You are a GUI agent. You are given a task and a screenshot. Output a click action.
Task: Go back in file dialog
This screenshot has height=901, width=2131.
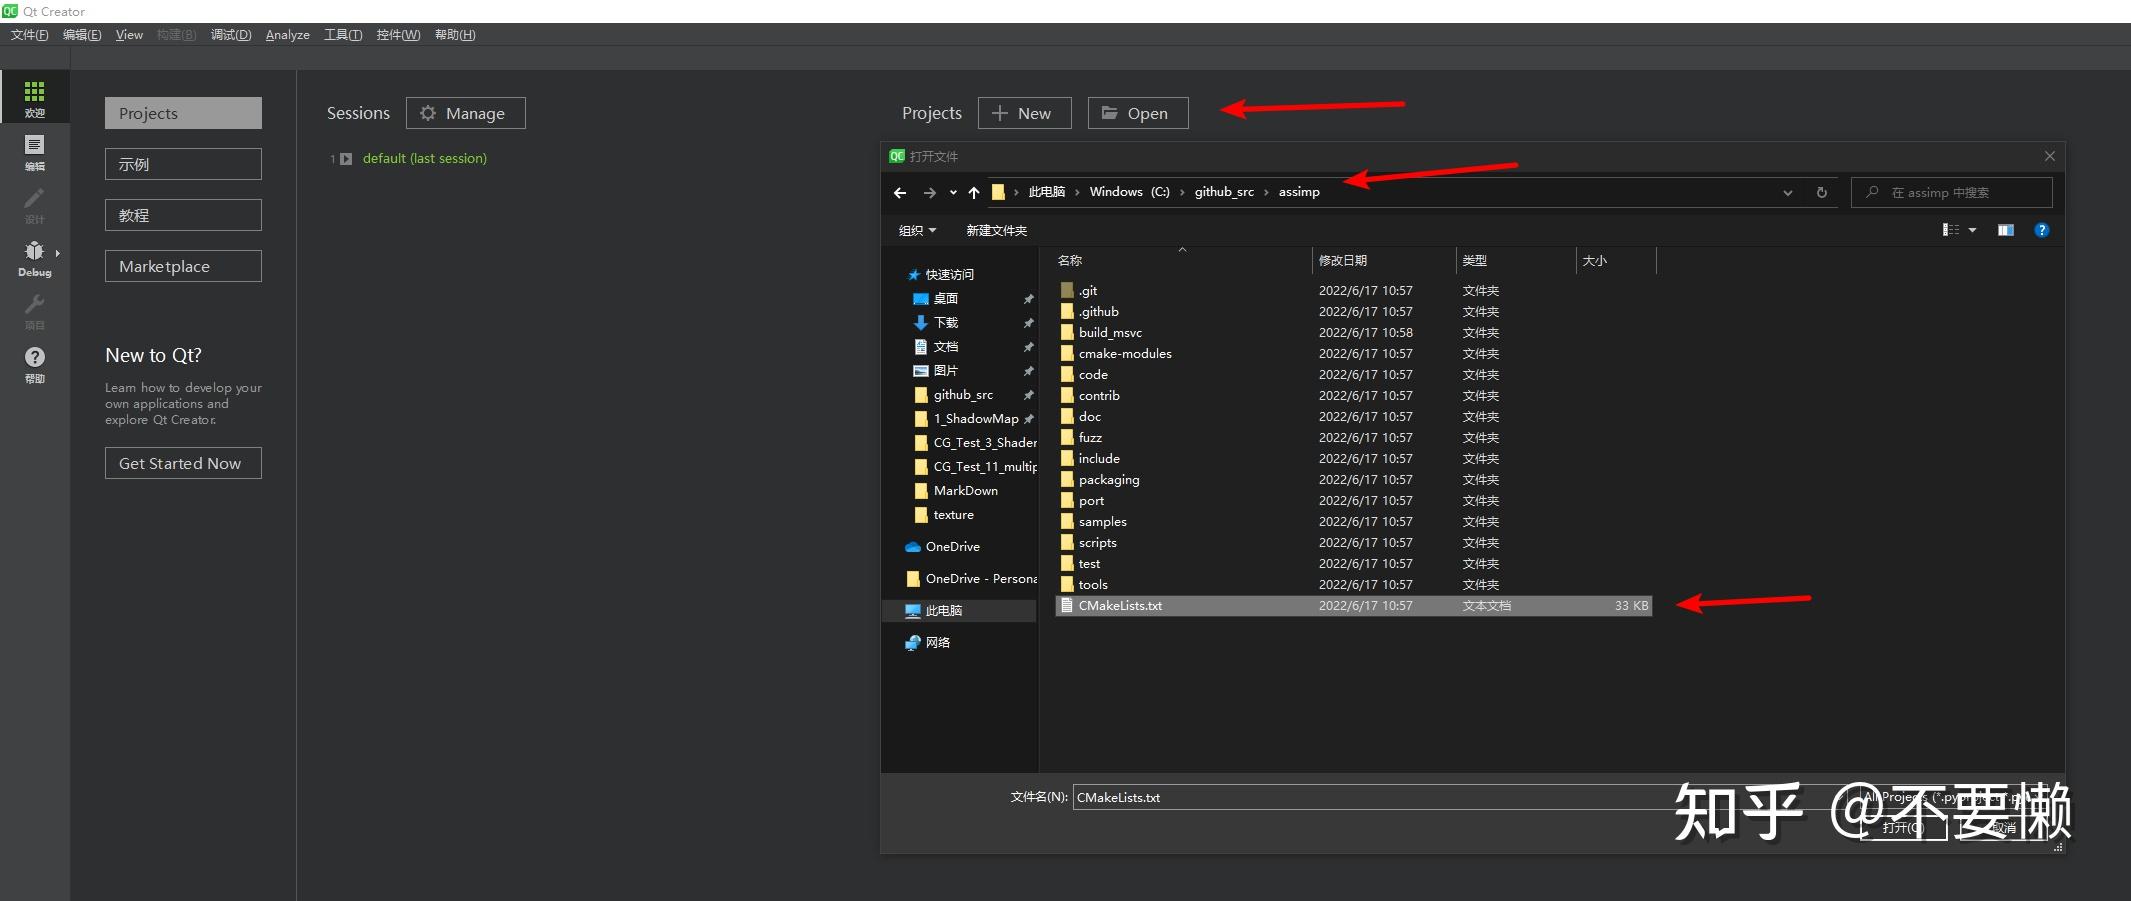(x=899, y=192)
